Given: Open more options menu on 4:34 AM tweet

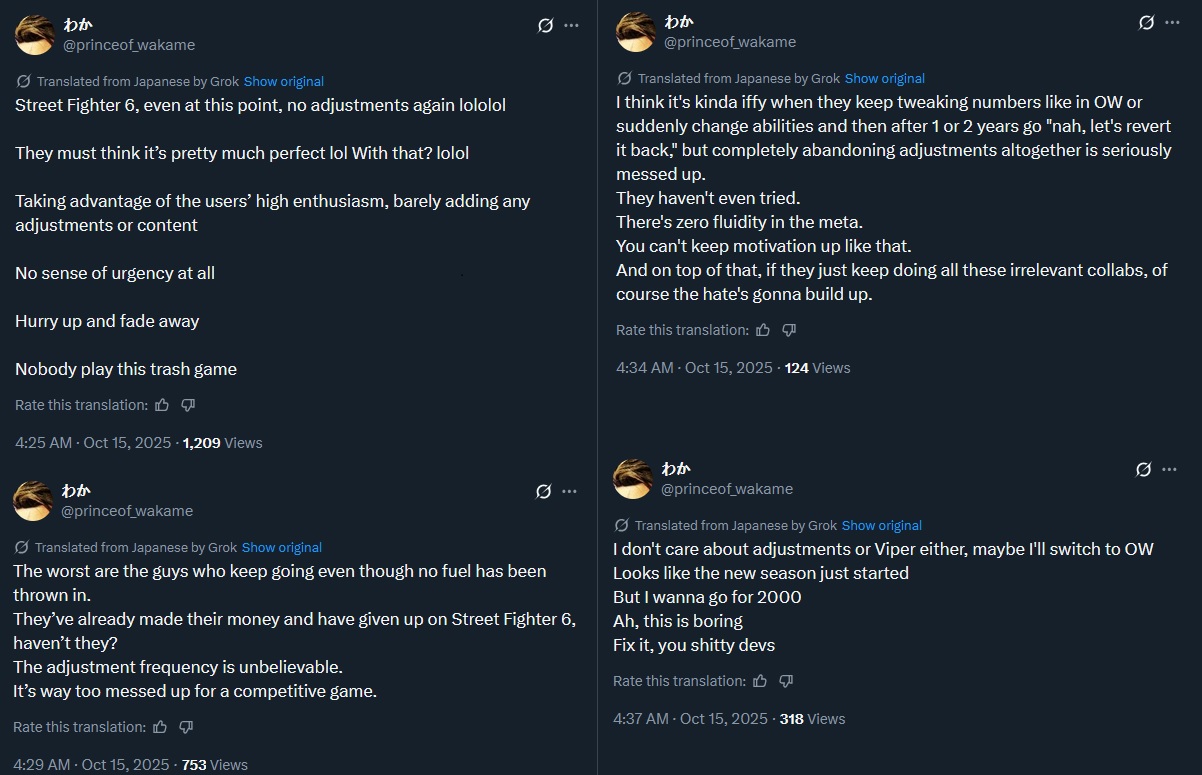Looking at the screenshot, I should point(1173,22).
